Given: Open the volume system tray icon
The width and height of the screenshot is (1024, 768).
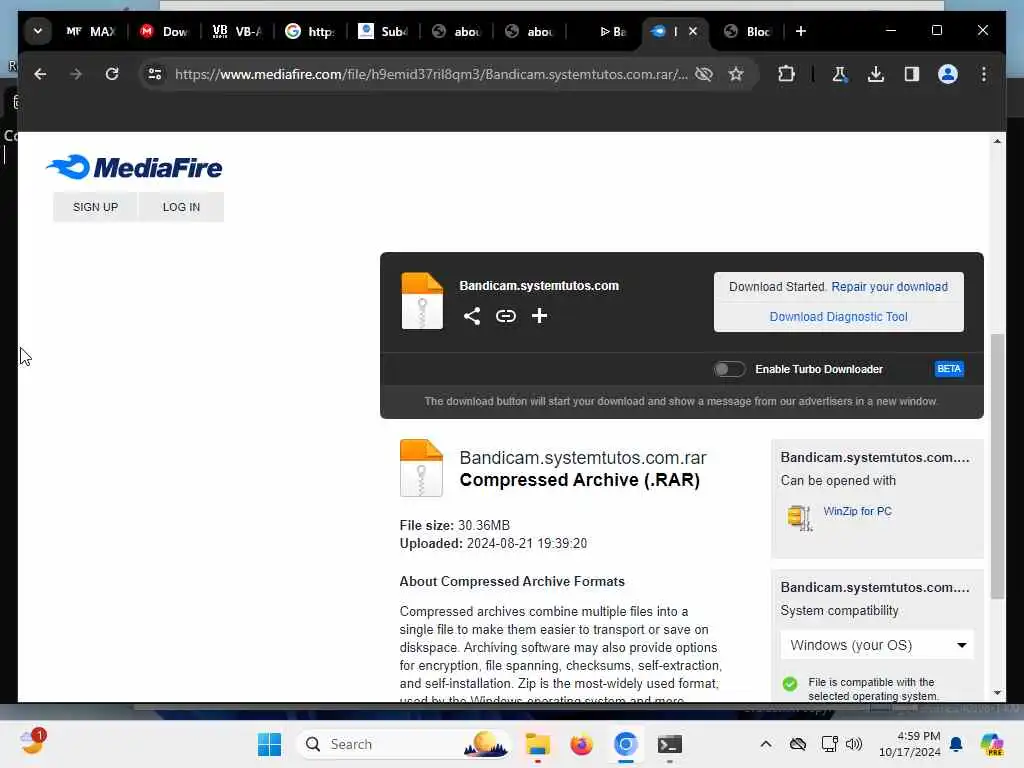Looking at the screenshot, I should pos(854,744).
